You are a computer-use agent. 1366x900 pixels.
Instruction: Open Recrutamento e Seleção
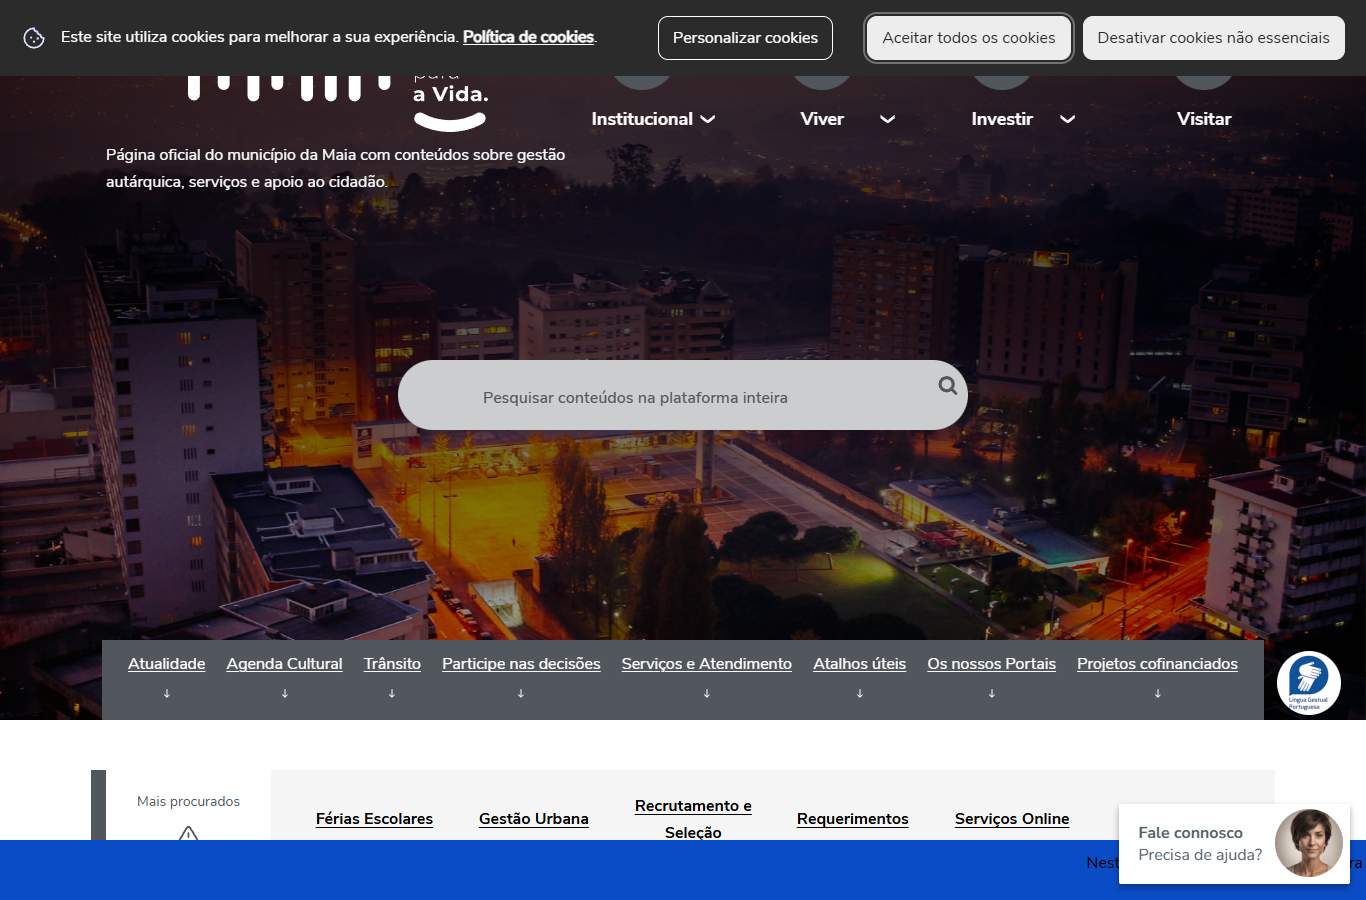point(693,819)
